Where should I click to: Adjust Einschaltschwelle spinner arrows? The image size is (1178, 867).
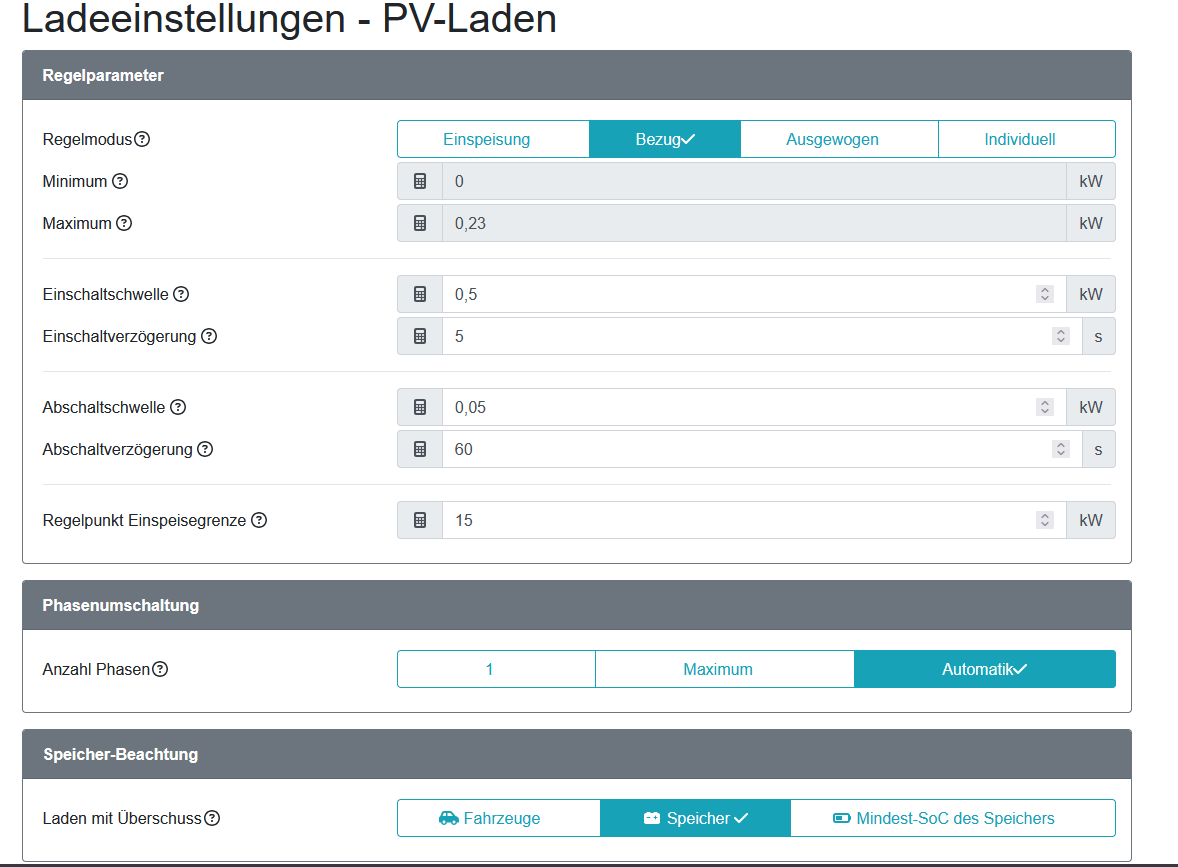[x=1044, y=295]
